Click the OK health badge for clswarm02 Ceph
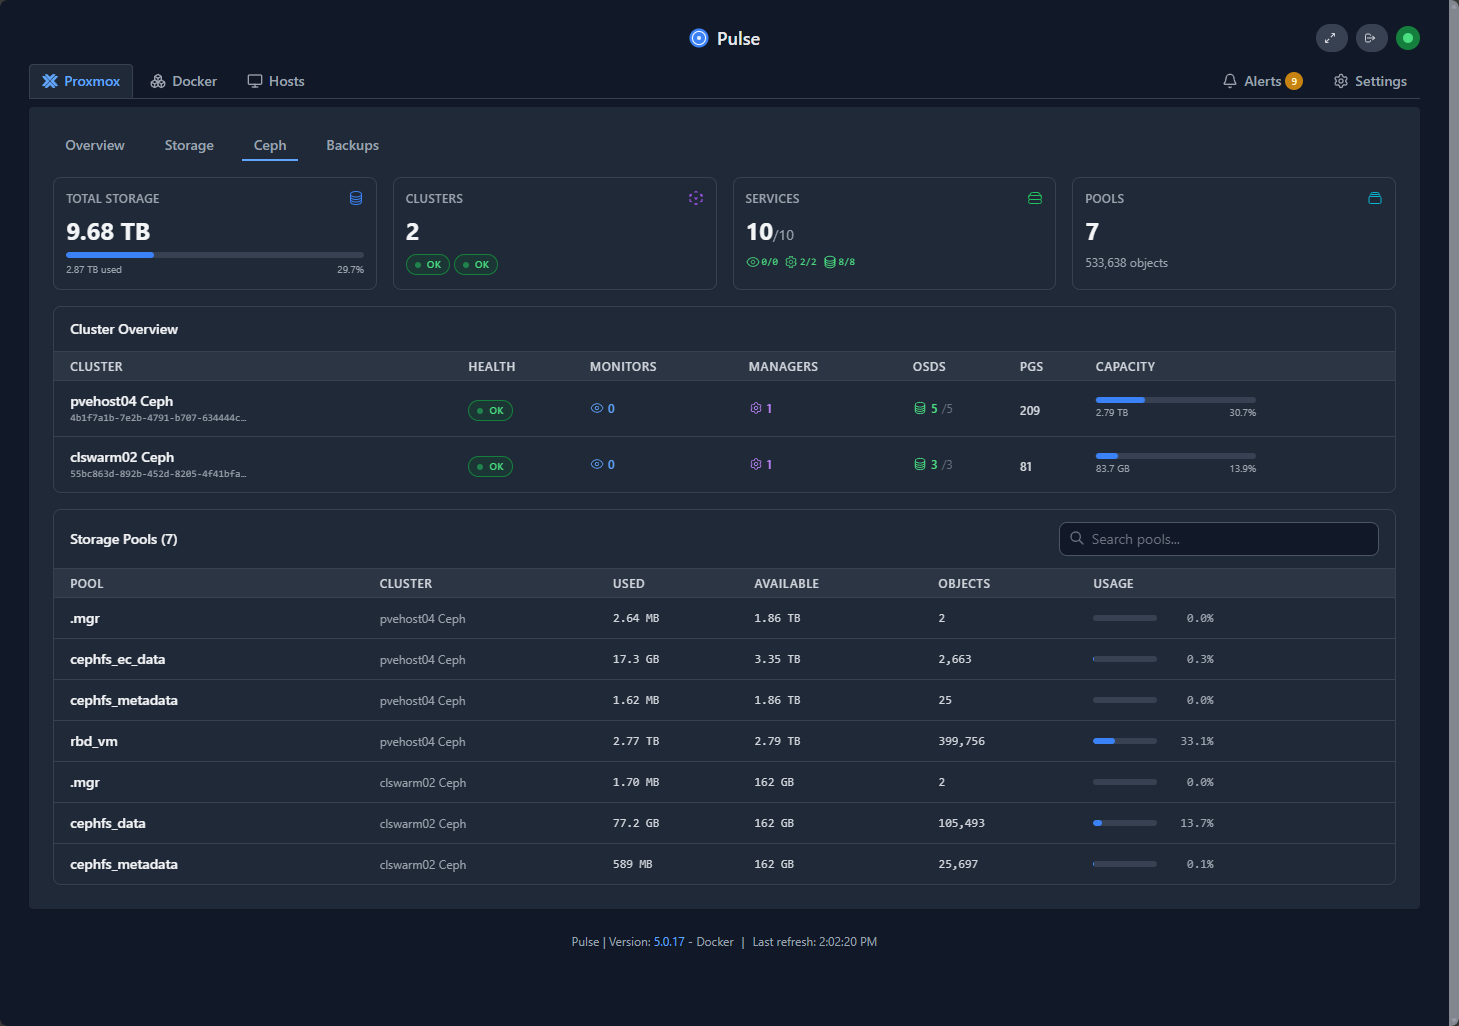This screenshot has width=1459, height=1026. (490, 466)
